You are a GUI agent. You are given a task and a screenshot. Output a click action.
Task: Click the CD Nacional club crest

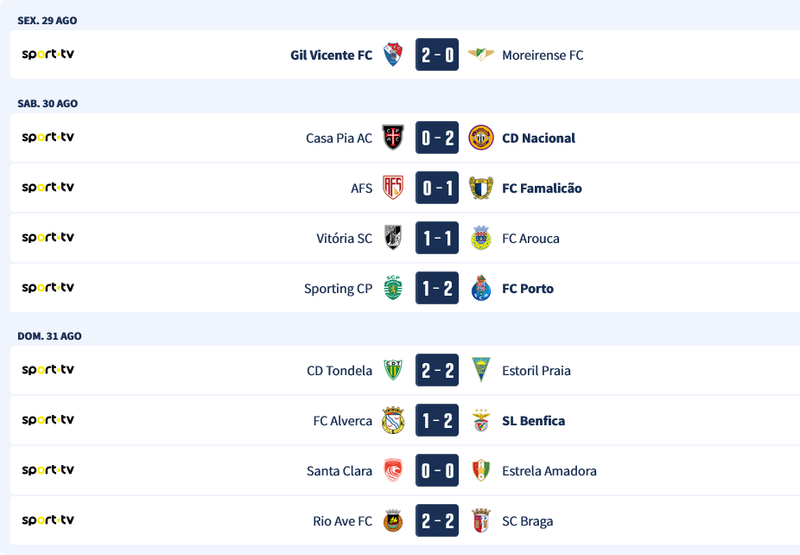(x=481, y=138)
